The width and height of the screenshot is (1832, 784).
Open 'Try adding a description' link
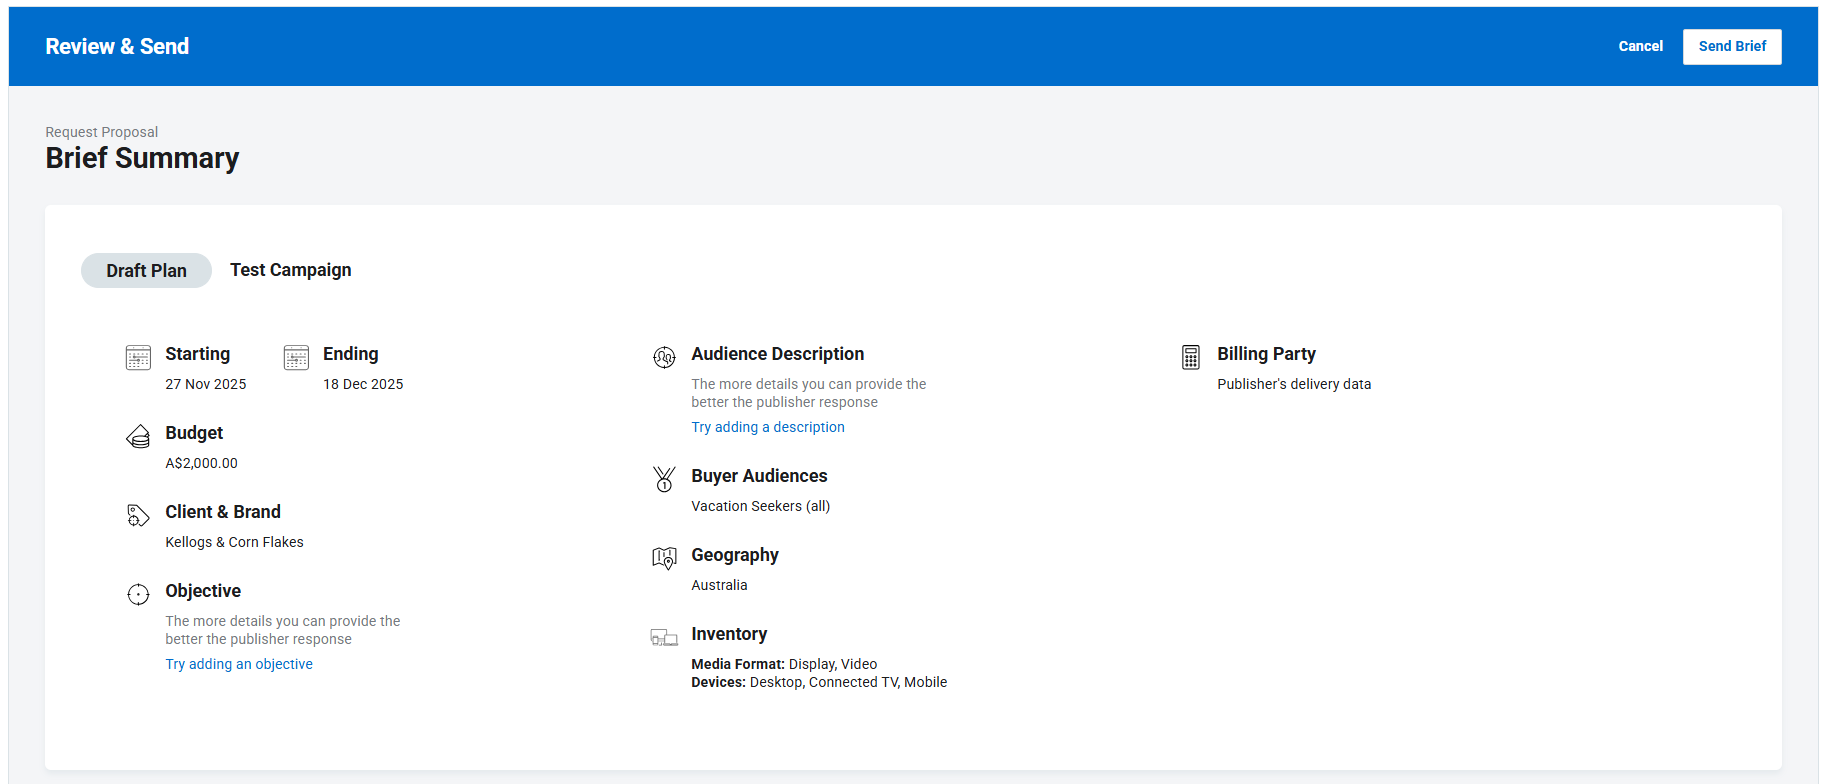coord(767,427)
